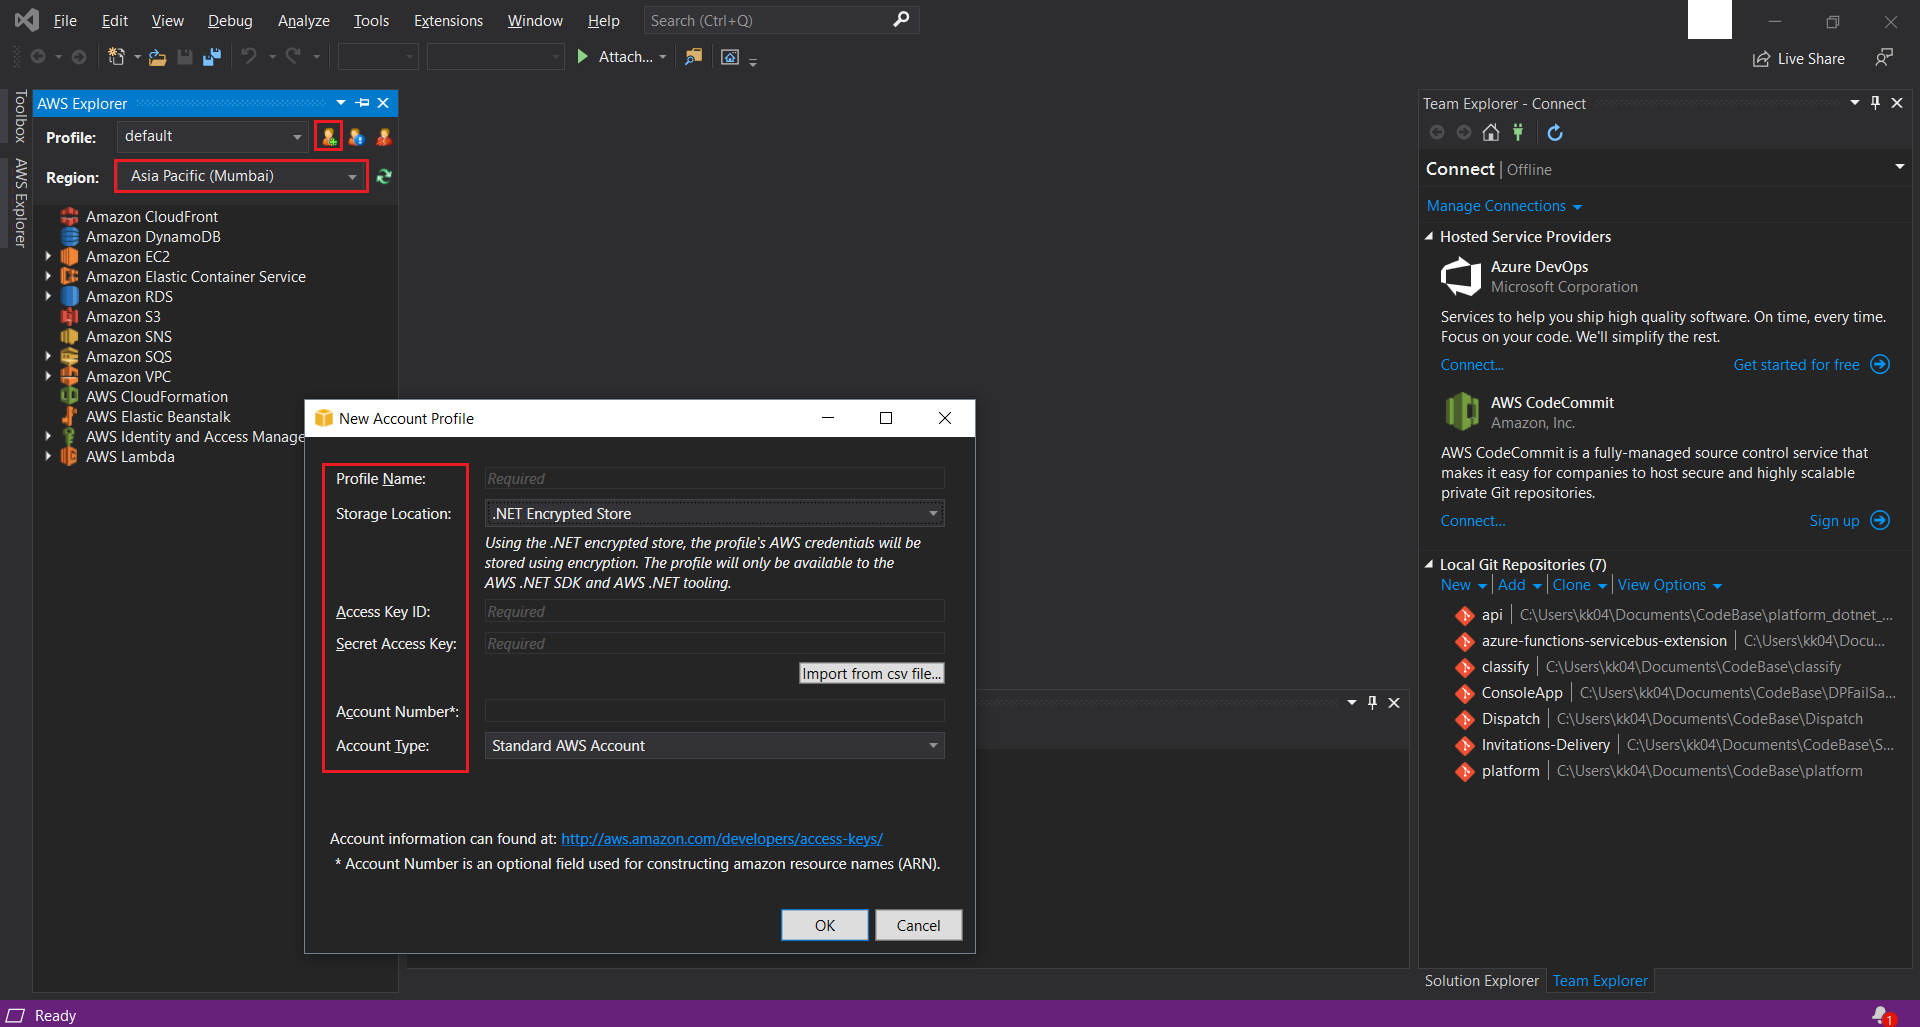This screenshot has width=1920, height=1027.
Task: Click the Home icon in Team Explorer
Action: [1491, 132]
